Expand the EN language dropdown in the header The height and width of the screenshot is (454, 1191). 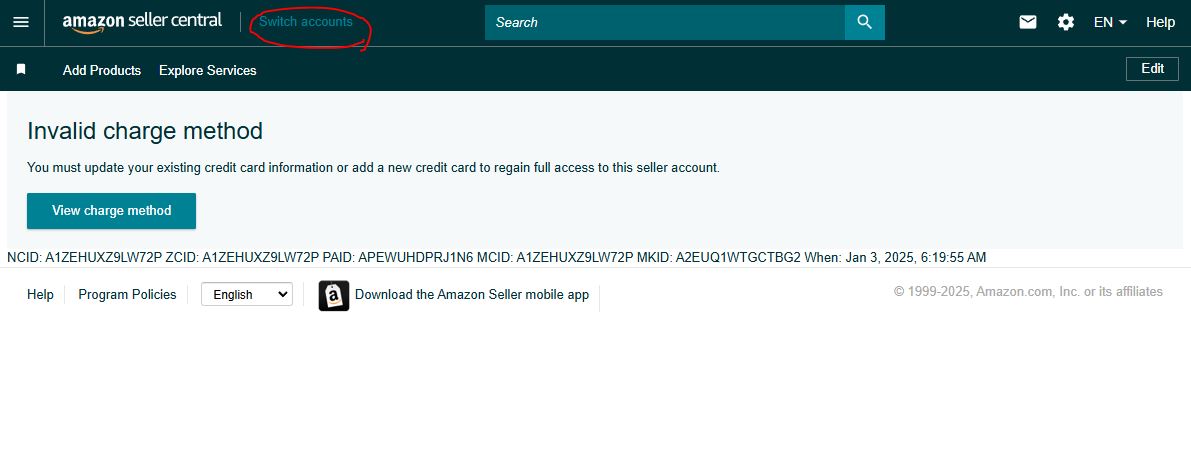tap(1110, 22)
